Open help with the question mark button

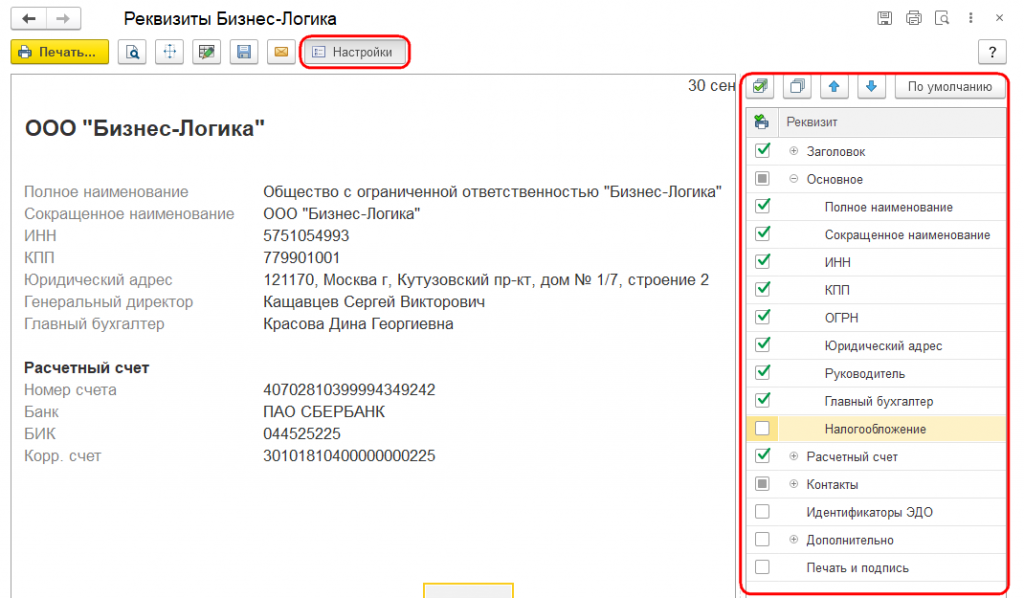coord(992,52)
